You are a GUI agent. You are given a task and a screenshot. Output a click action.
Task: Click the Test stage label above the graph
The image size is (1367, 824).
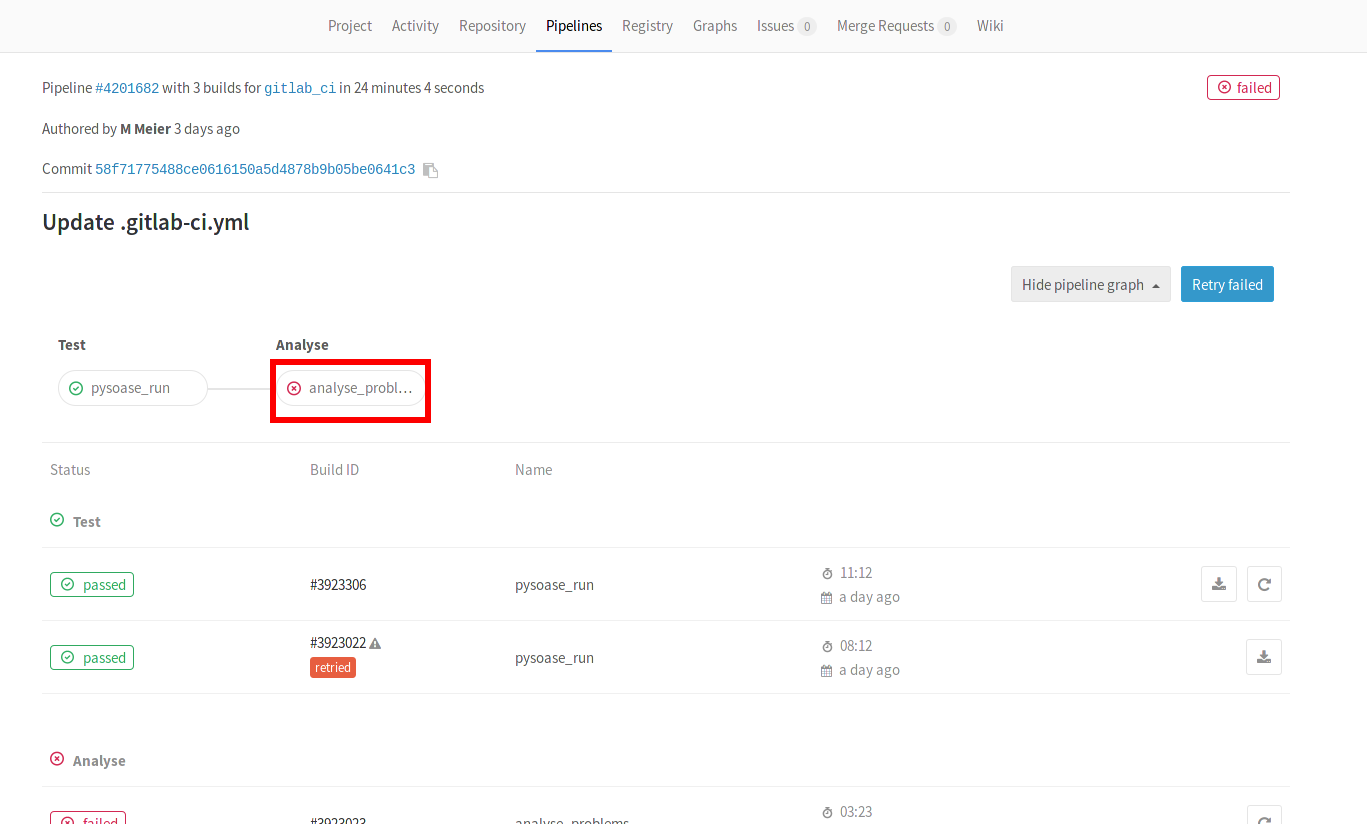[x=72, y=344]
